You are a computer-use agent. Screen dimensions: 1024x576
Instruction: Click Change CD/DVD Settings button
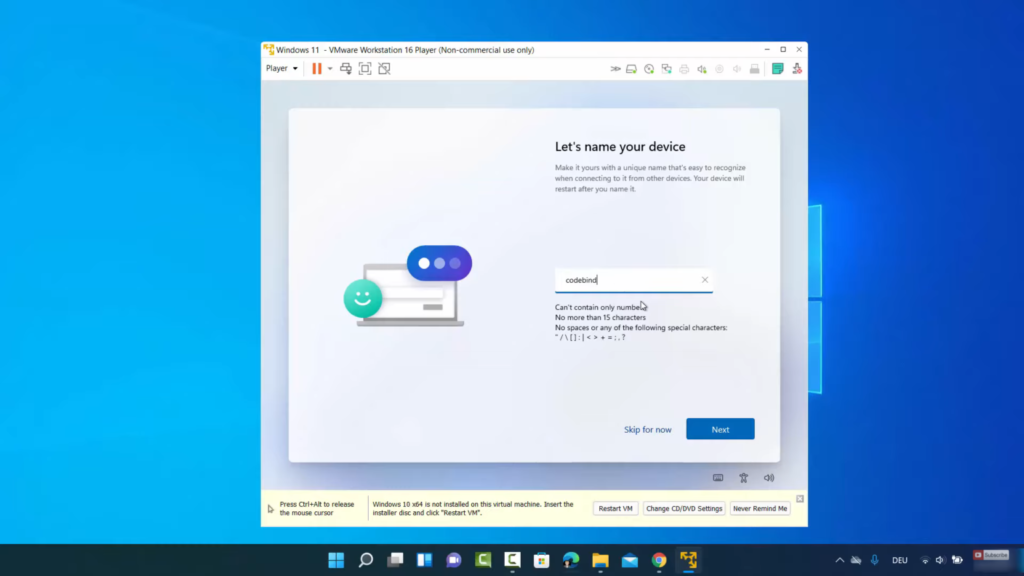[x=684, y=508]
